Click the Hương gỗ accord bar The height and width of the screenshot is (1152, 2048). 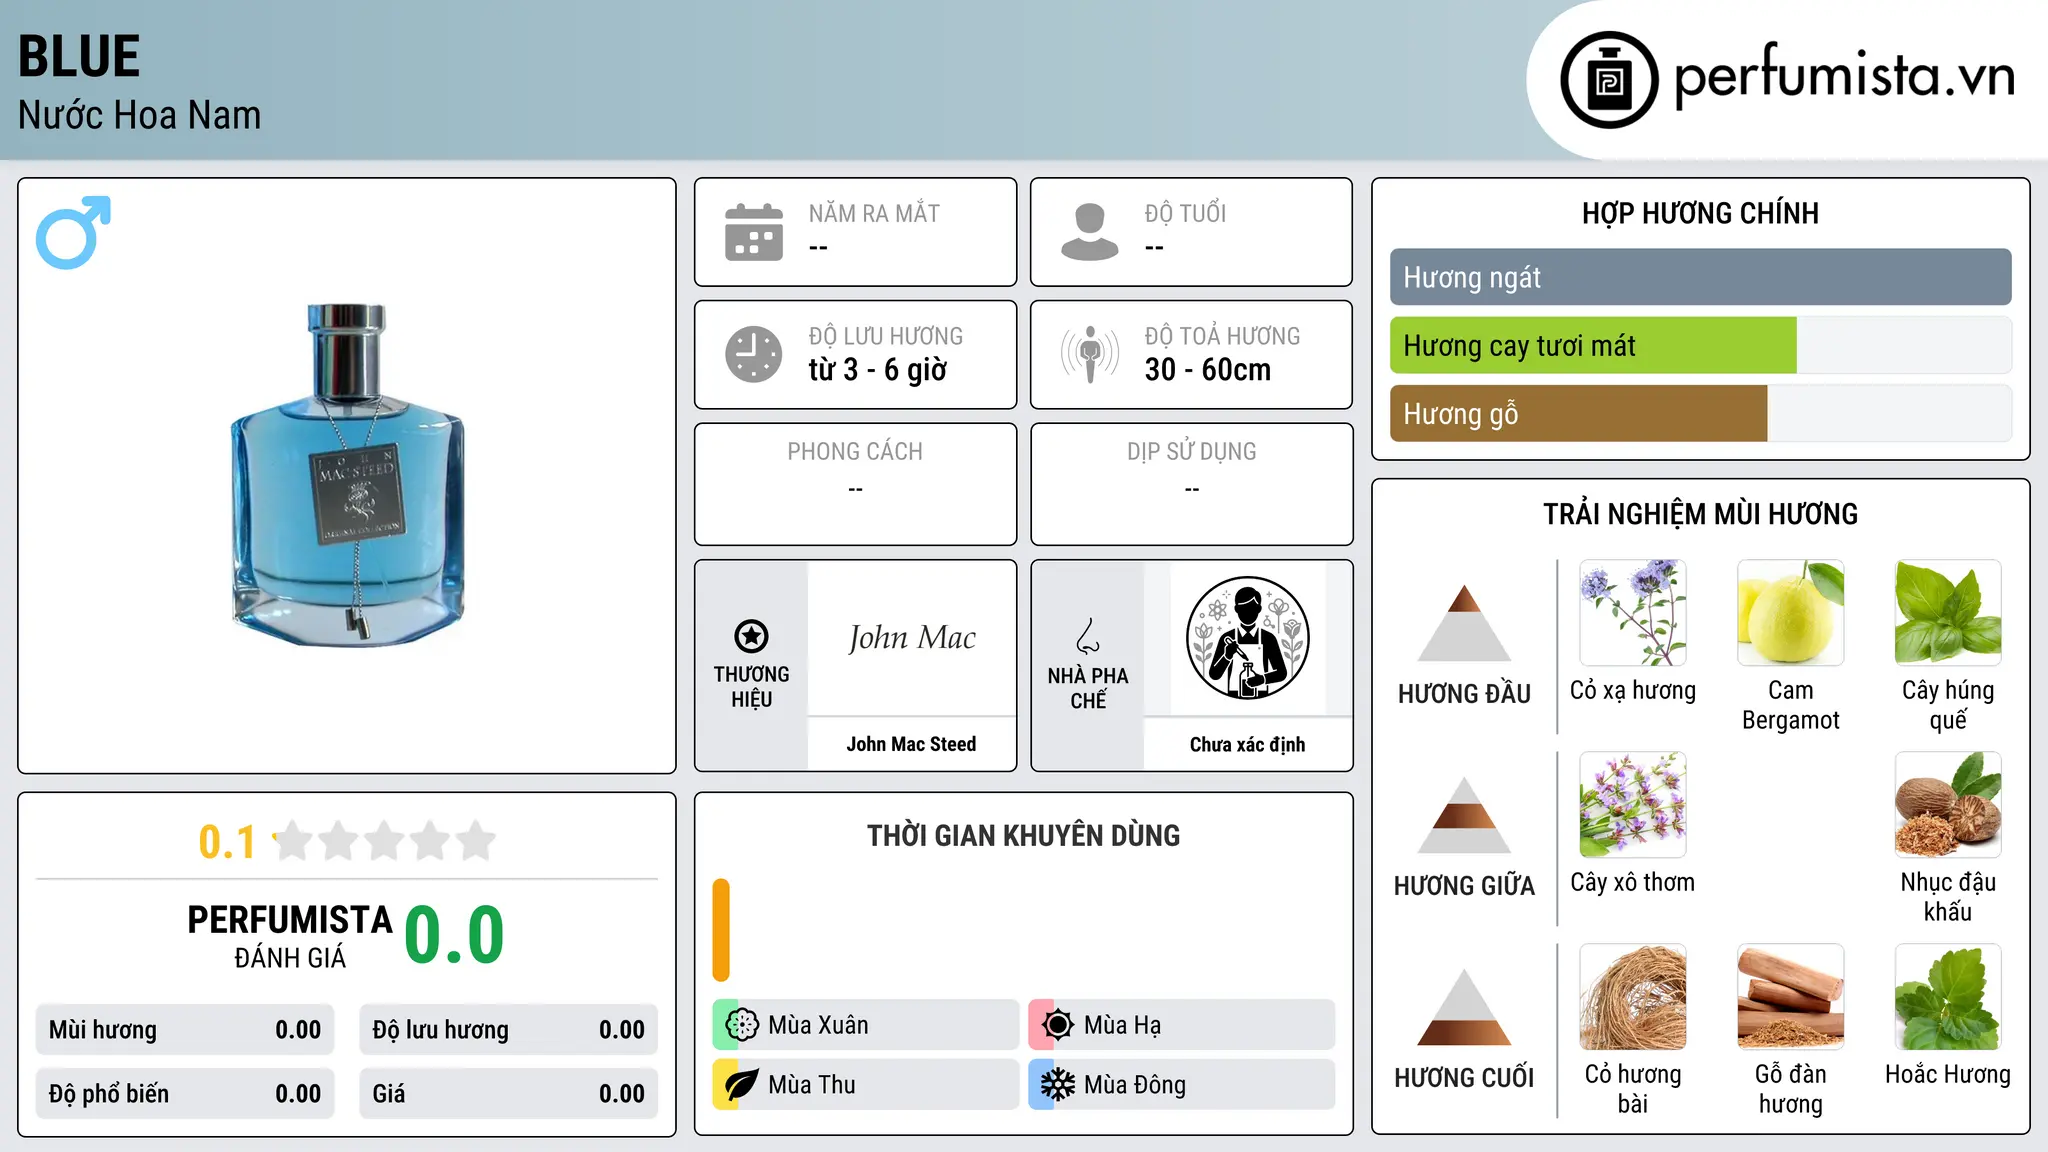coord(1701,413)
